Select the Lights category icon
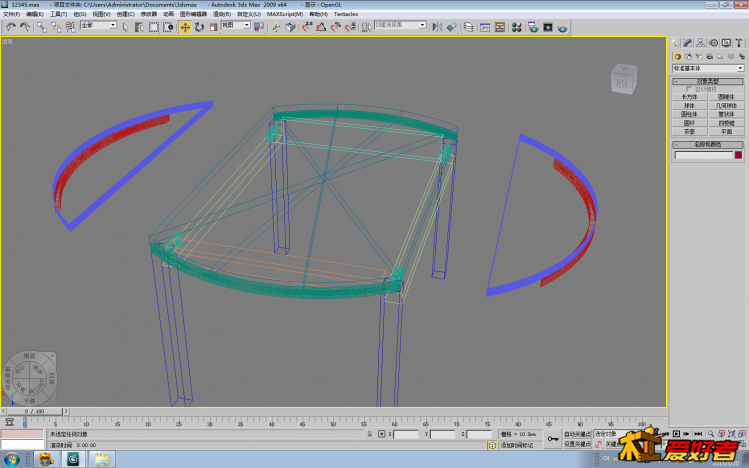Viewport: 749px width, 468px height. point(699,56)
